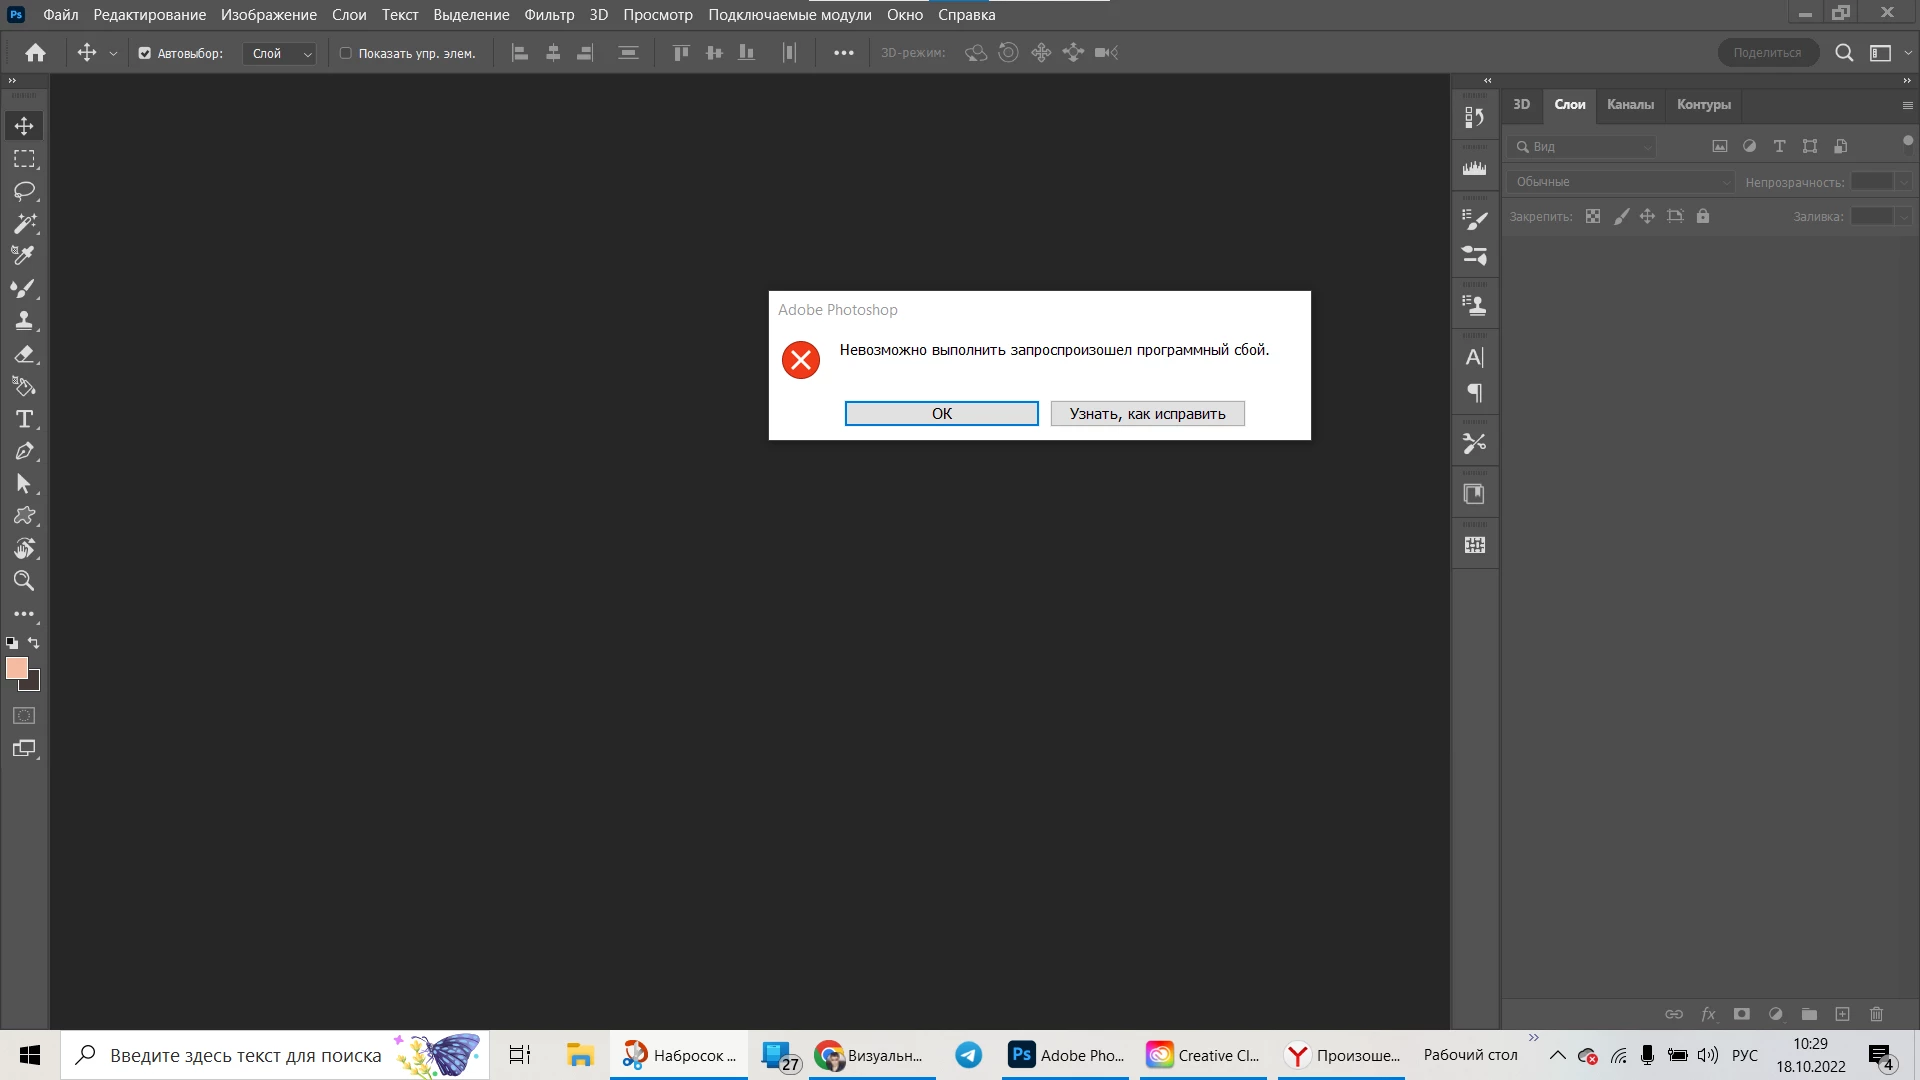Switch to the Каналы tab

1630,105
